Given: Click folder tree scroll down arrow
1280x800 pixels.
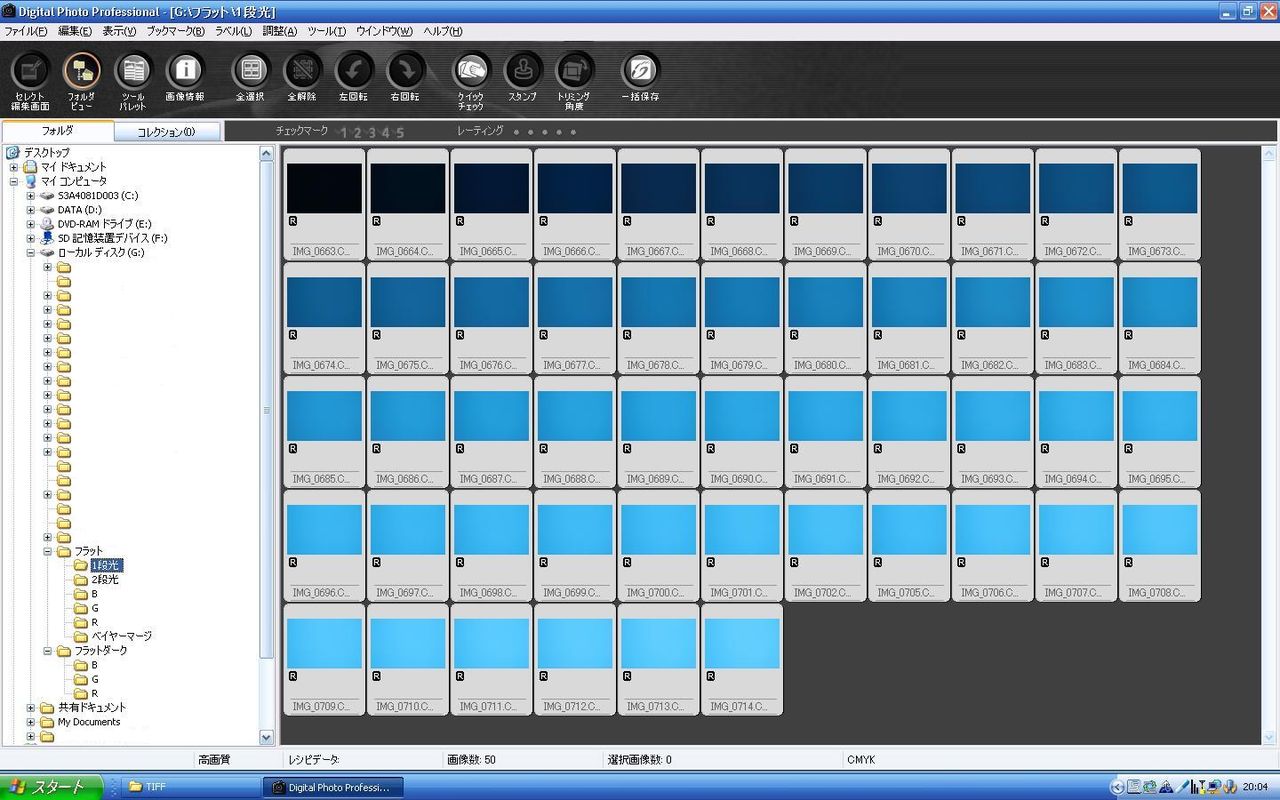Looking at the screenshot, I should pos(266,737).
